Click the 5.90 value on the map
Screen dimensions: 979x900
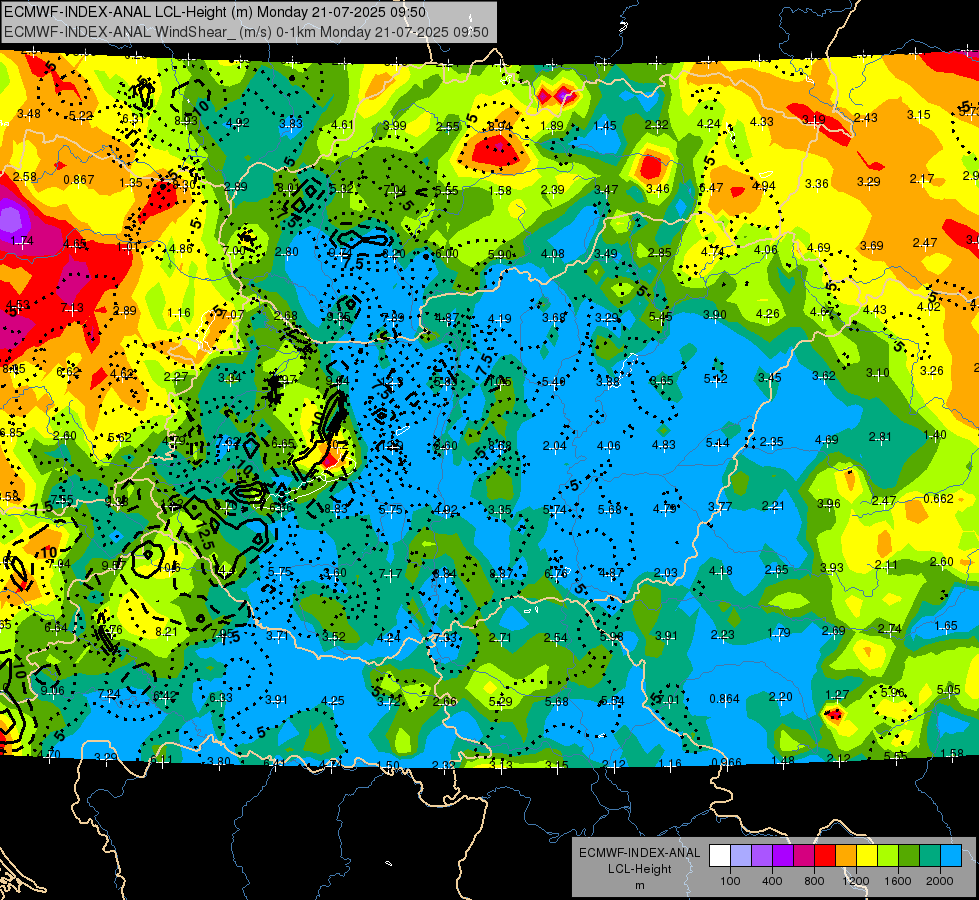point(499,254)
